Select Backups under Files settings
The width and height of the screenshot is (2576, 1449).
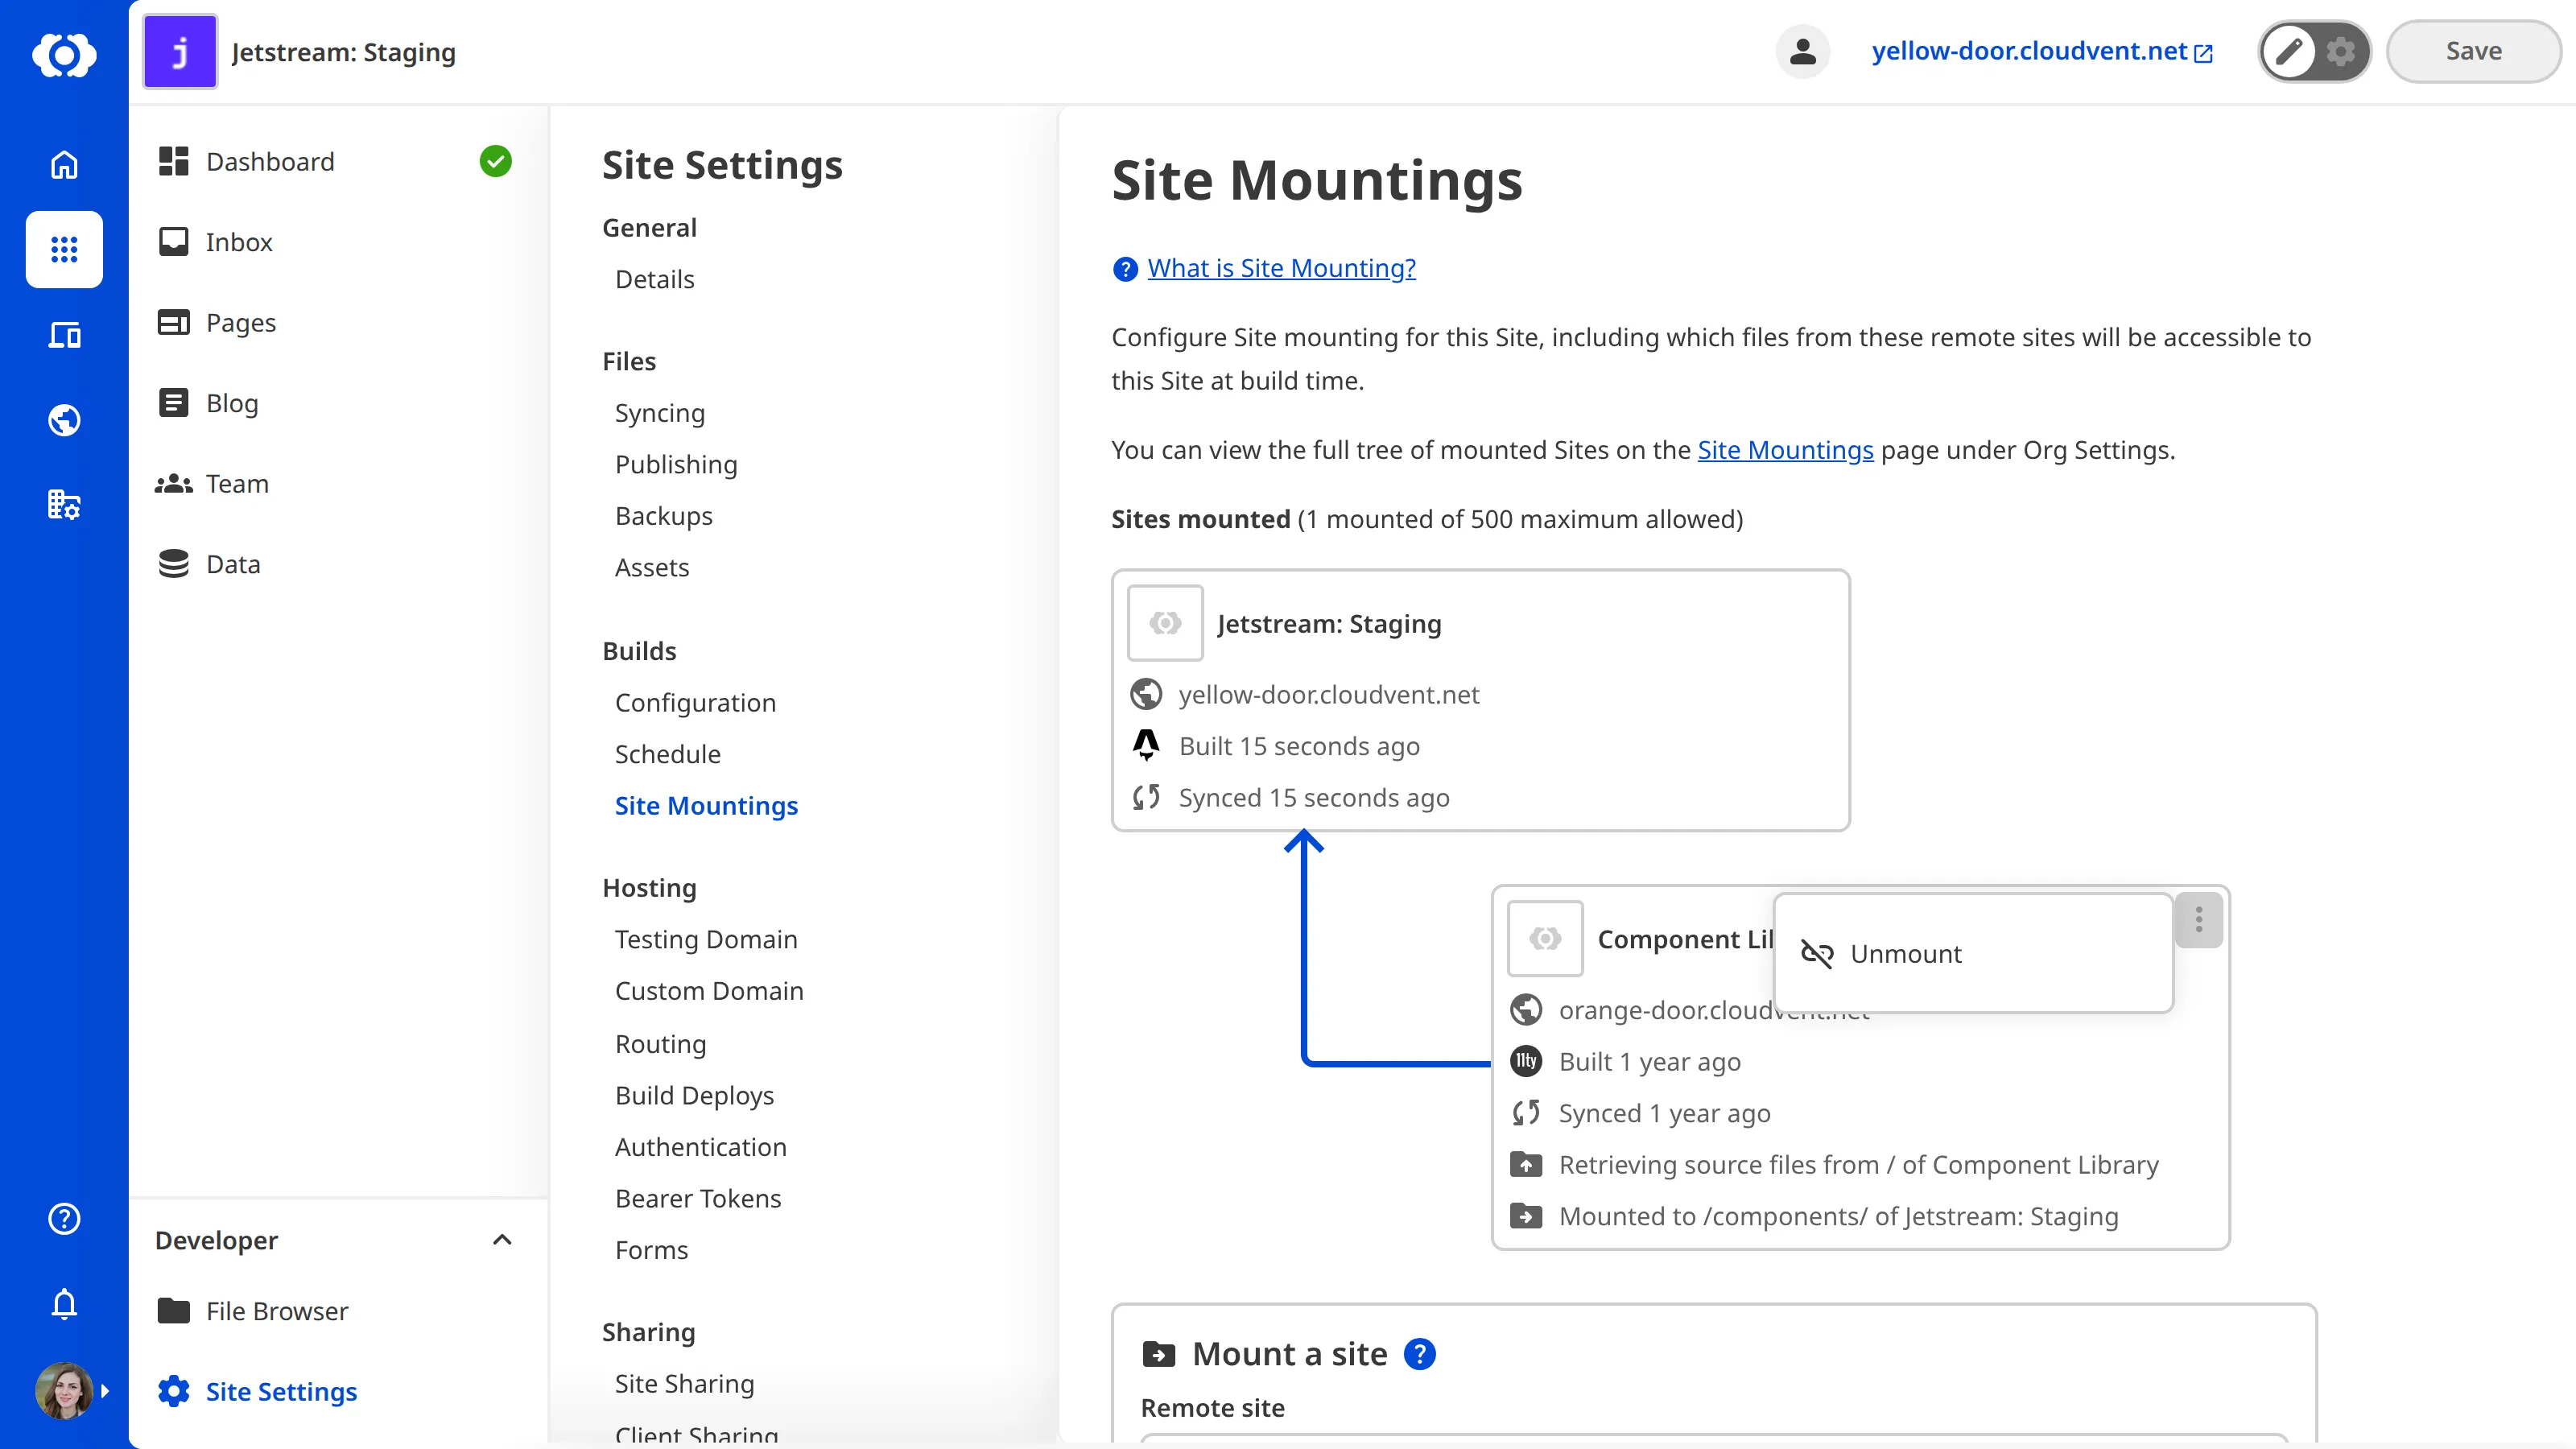[x=663, y=516]
